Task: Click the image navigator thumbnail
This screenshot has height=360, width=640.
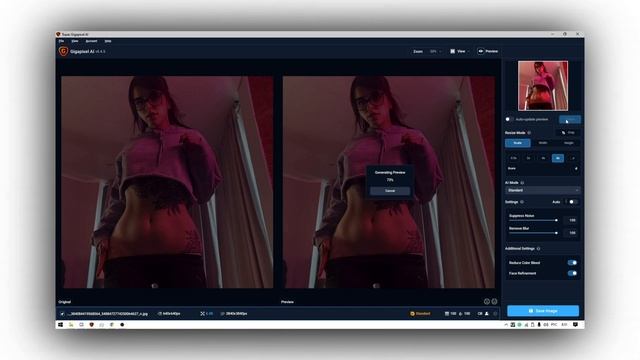Action: coord(543,86)
